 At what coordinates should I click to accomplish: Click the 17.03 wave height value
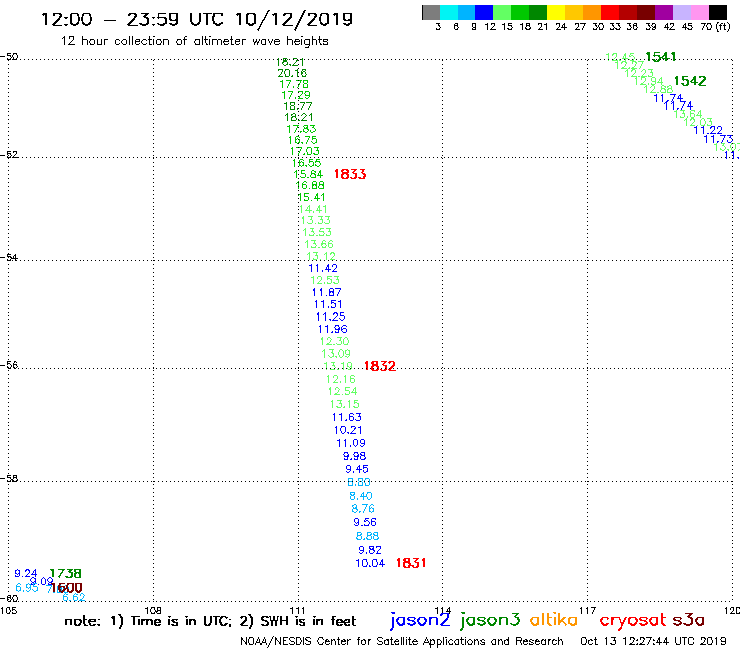[304, 152]
